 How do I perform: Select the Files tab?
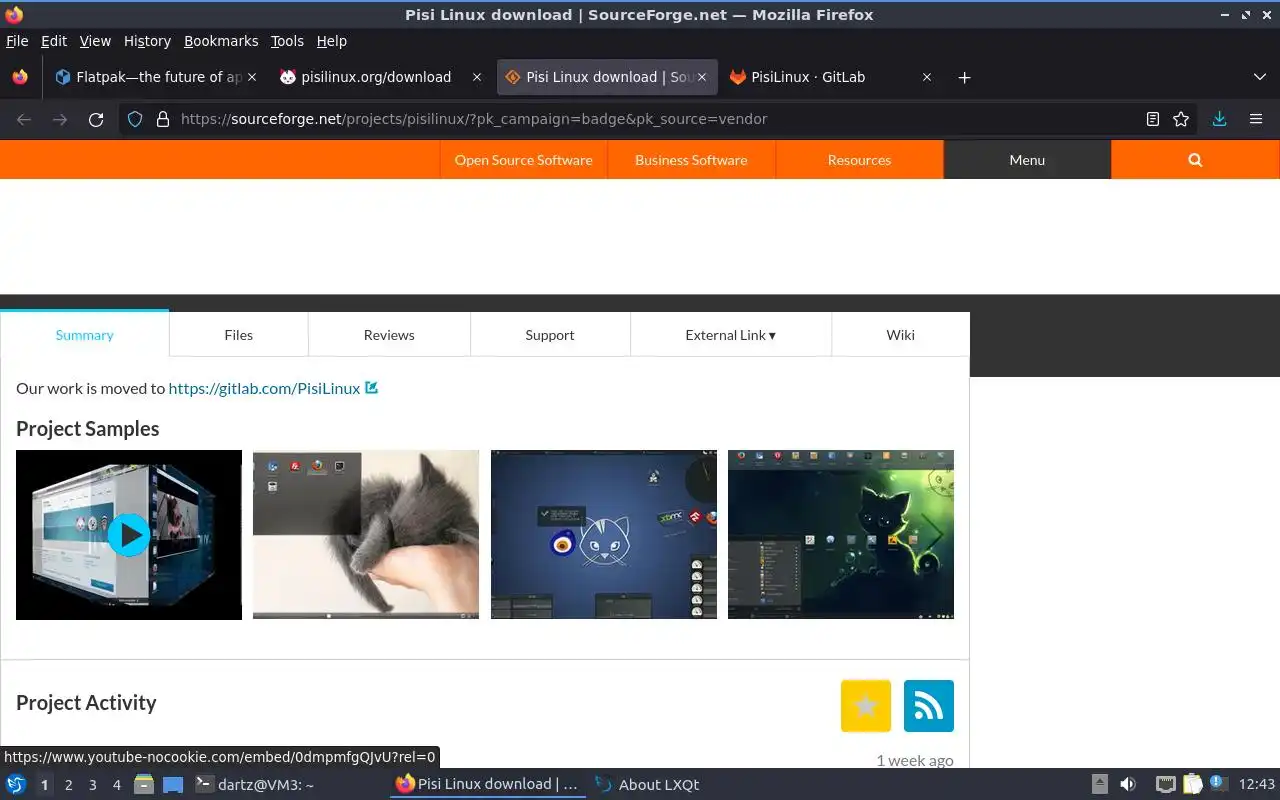pyautogui.click(x=239, y=335)
